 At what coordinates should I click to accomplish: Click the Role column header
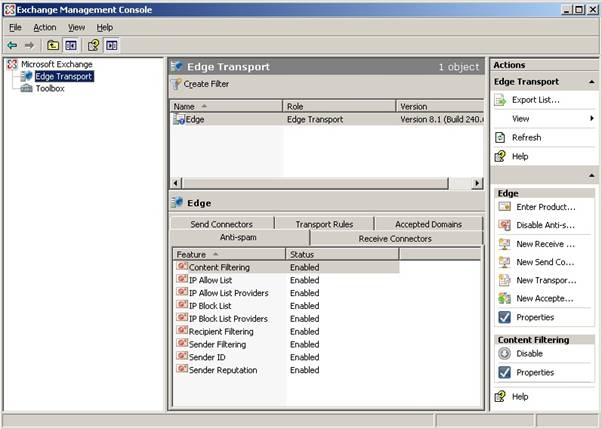pyautogui.click(x=339, y=106)
